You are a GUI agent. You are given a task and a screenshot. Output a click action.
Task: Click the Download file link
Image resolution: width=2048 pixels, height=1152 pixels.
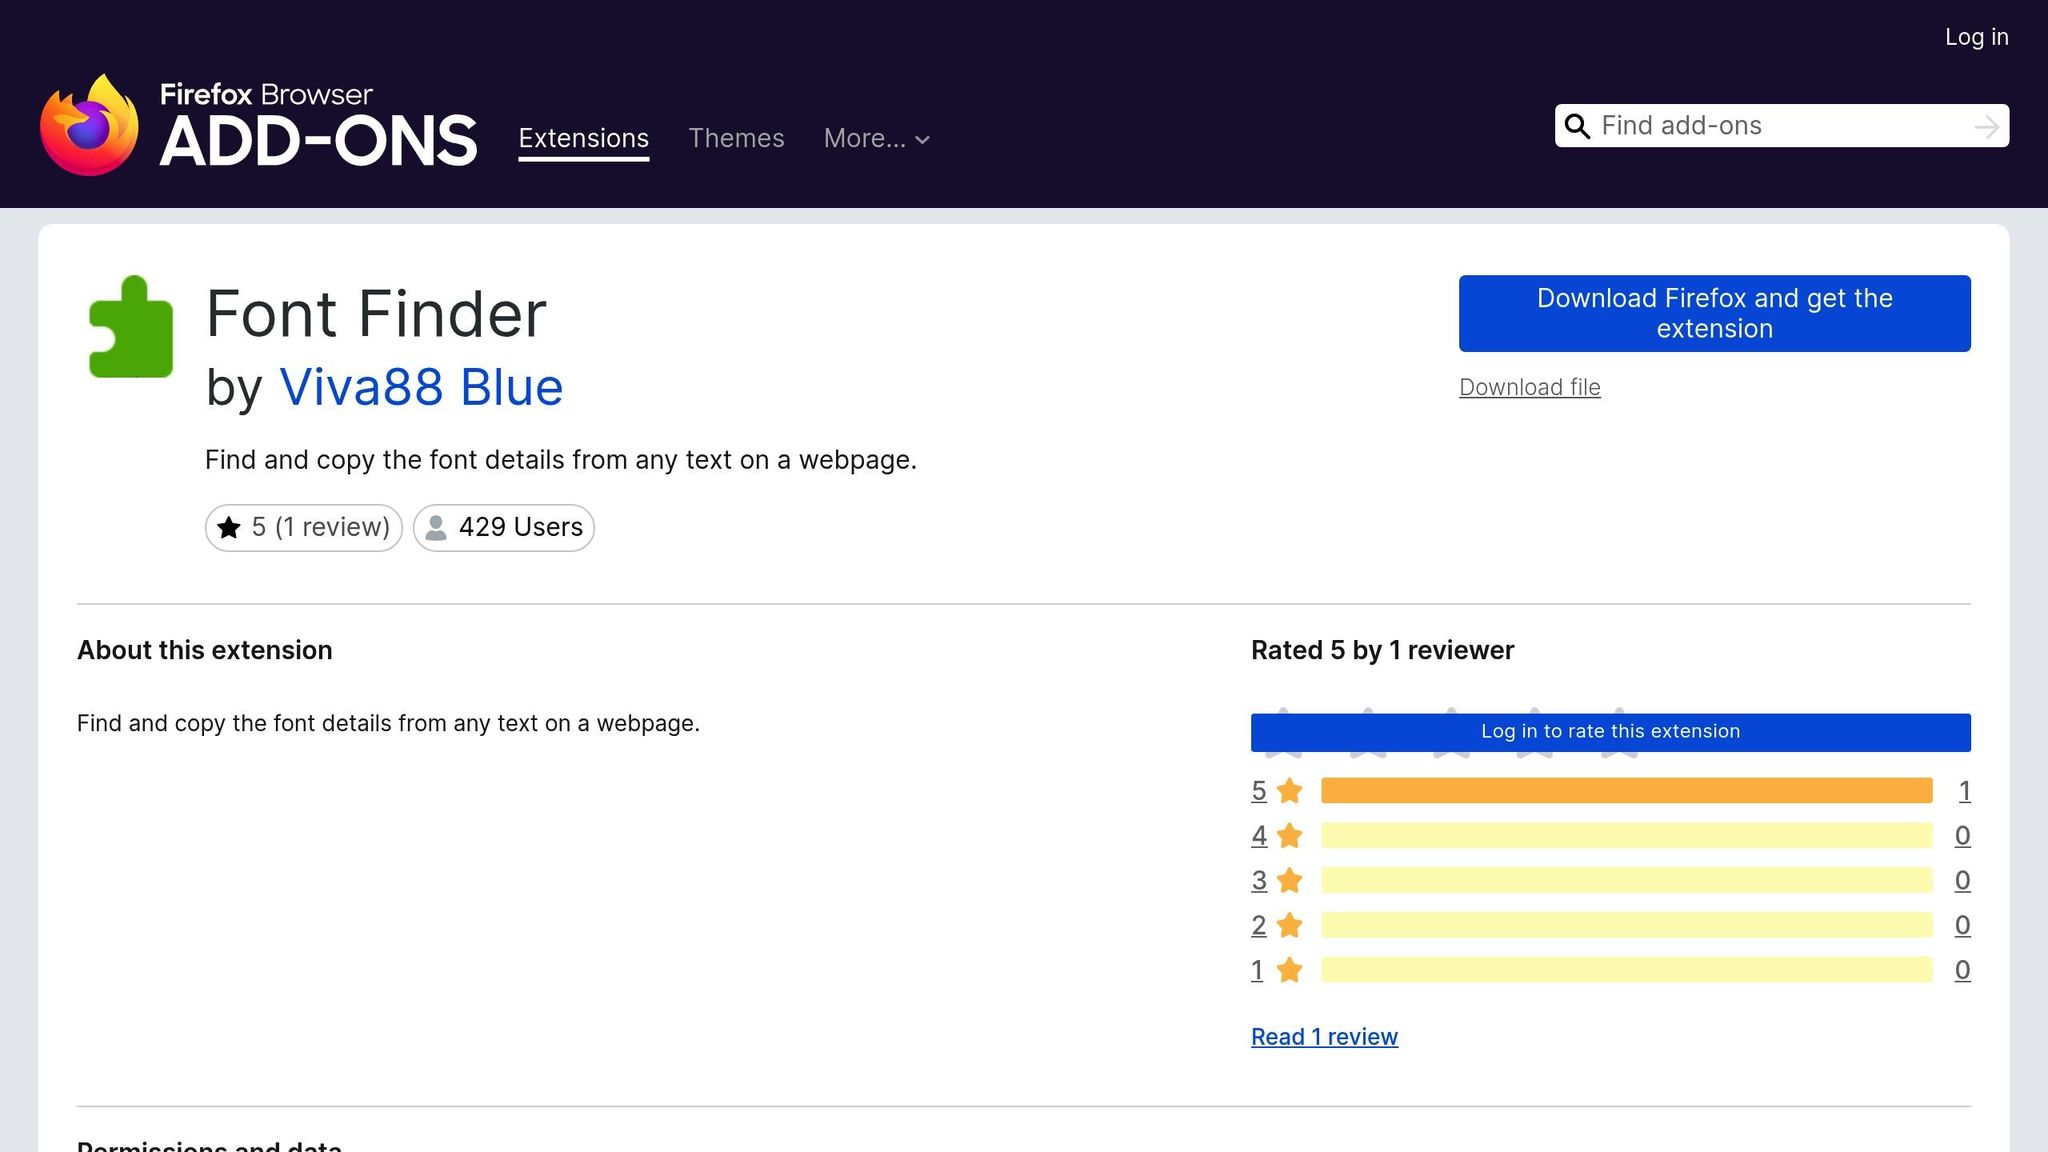[1529, 387]
